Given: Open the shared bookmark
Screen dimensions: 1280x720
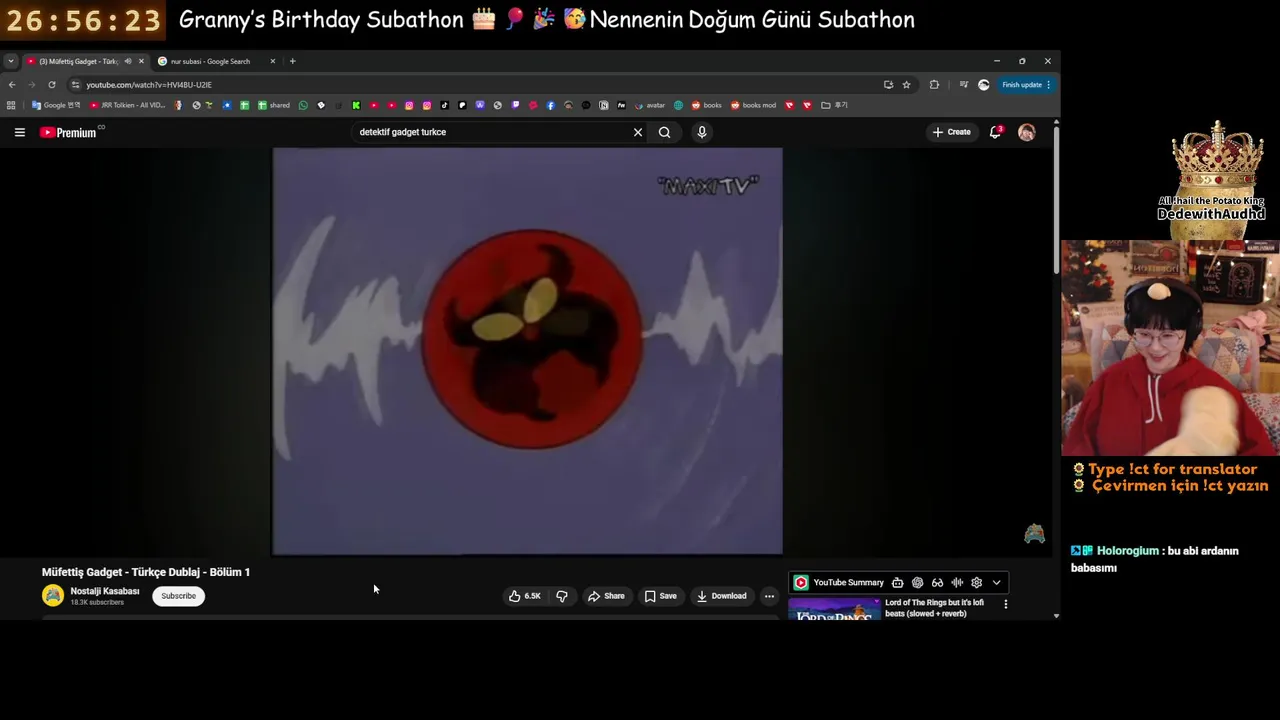Looking at the screenshot, I should click(273, 105).
